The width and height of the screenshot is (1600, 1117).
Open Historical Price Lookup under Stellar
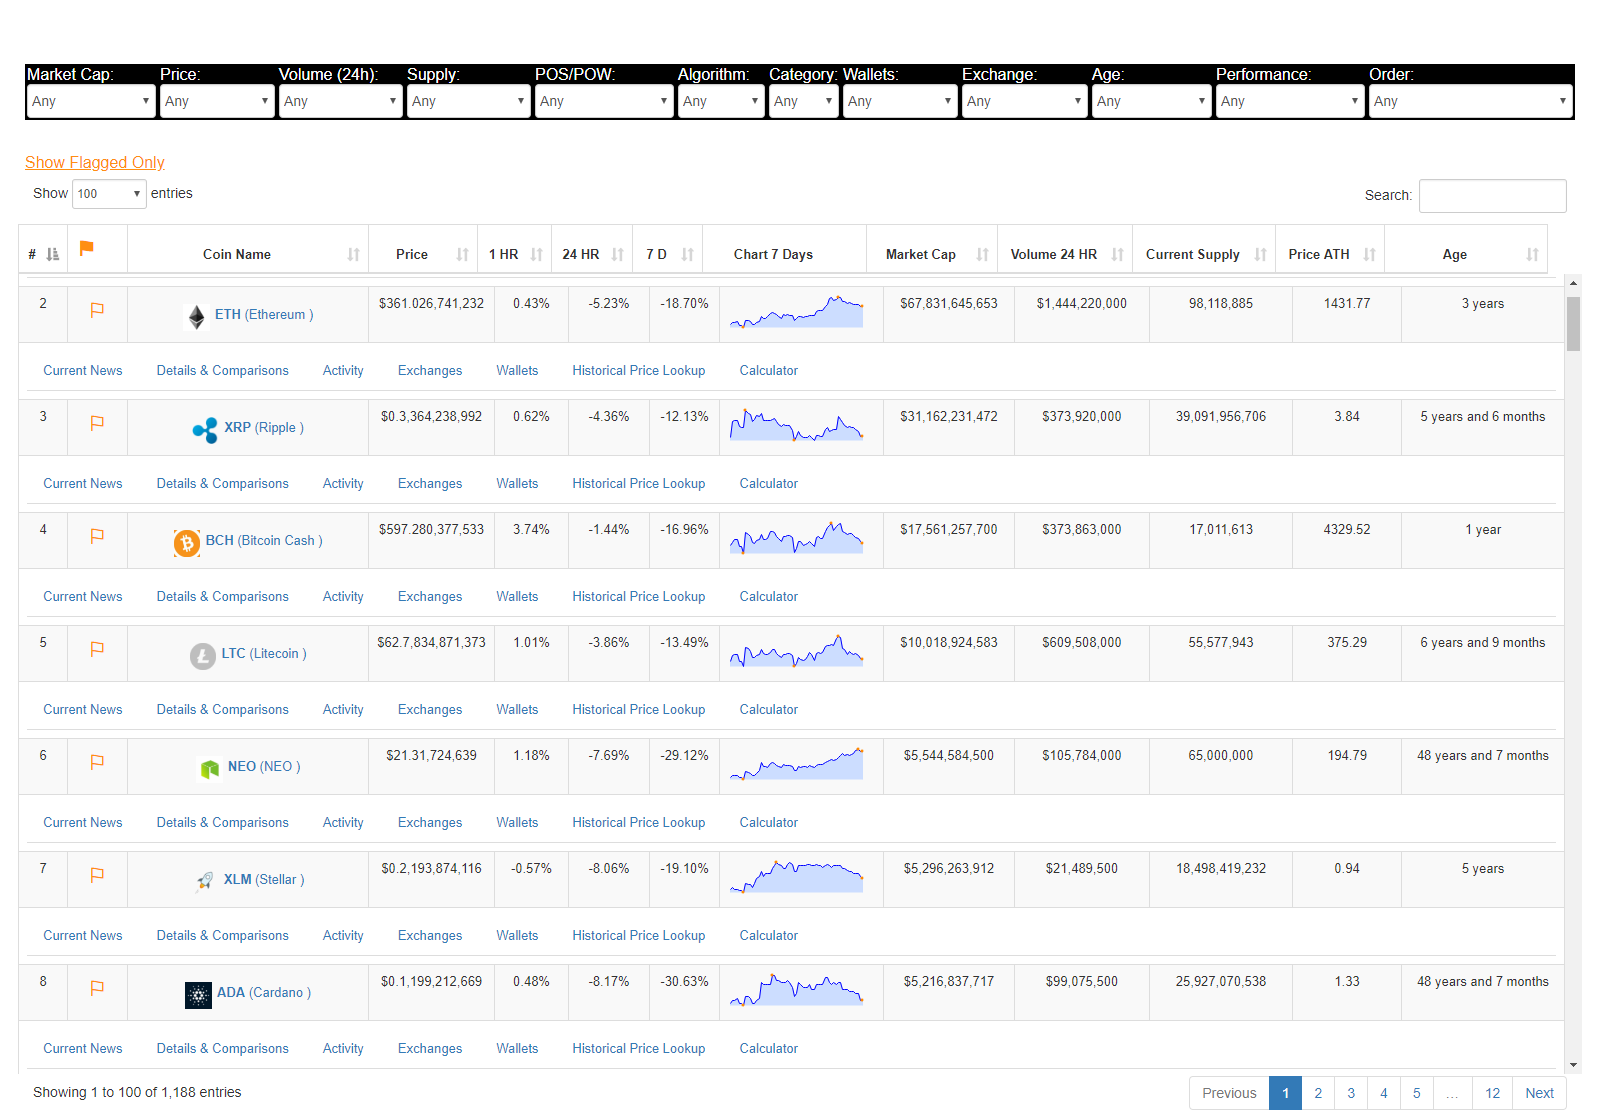(x=639, y=935)
